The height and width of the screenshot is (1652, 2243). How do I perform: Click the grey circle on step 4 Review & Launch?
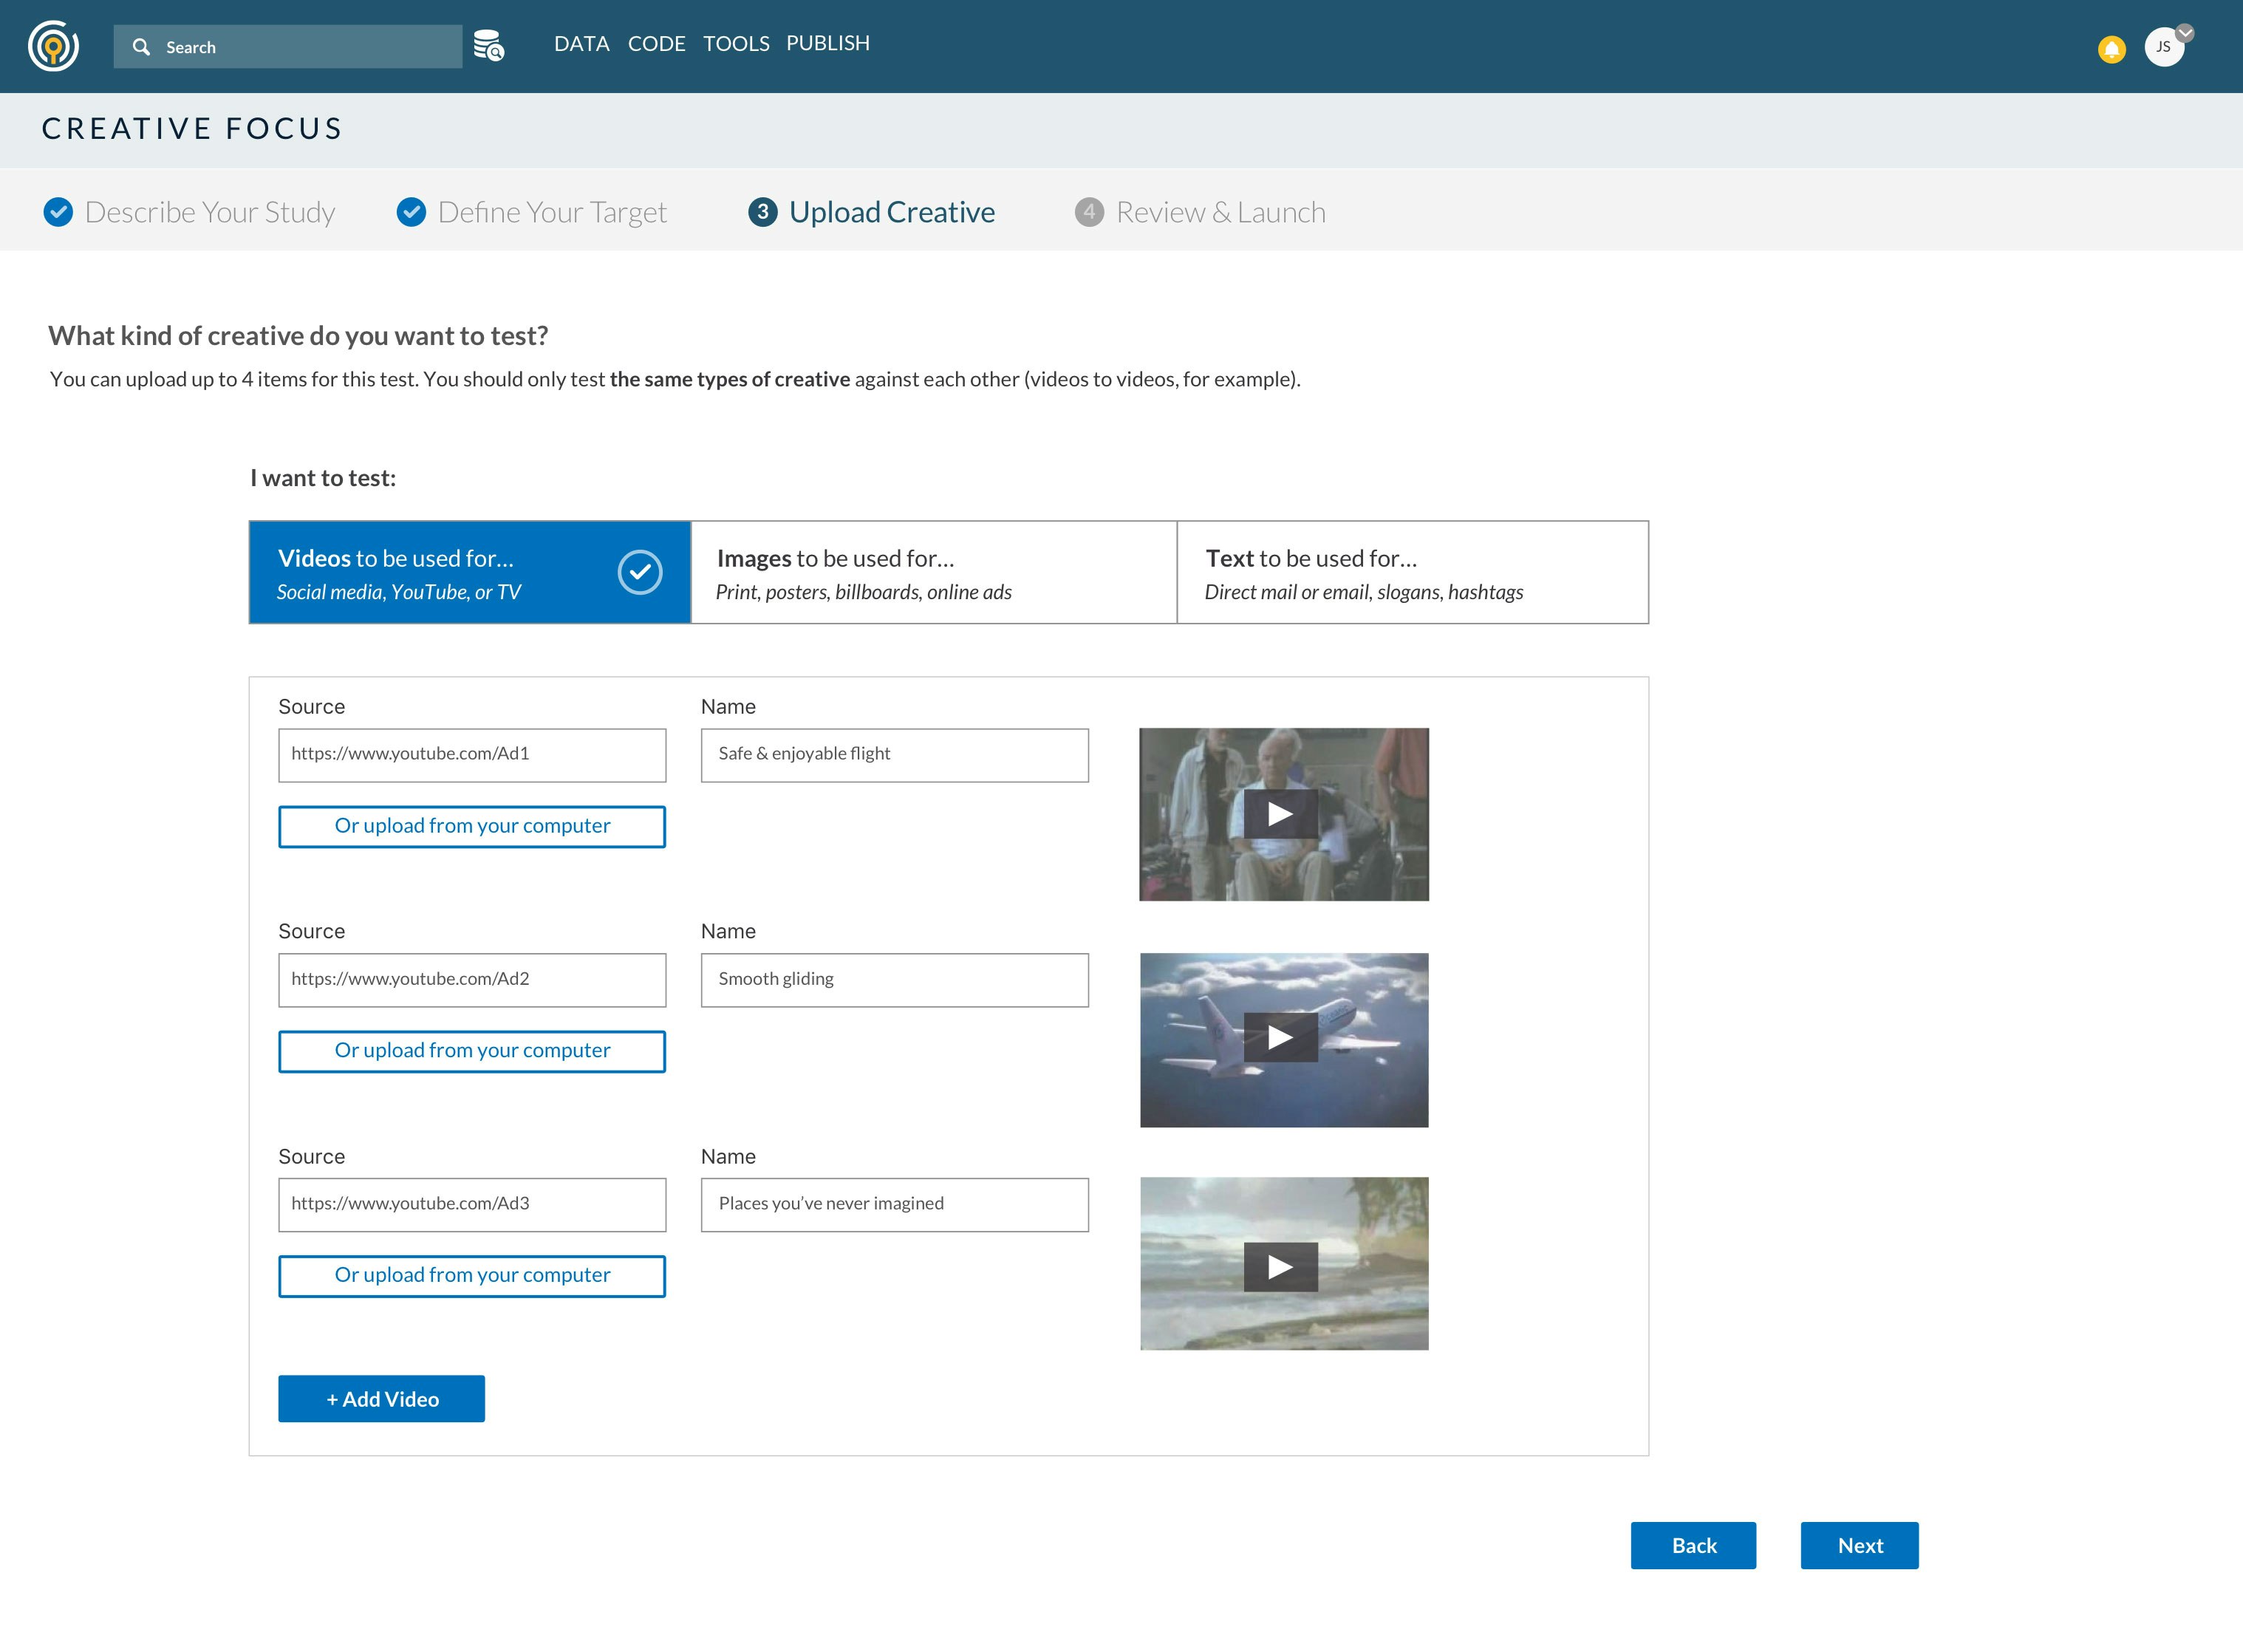point(1090,211)
